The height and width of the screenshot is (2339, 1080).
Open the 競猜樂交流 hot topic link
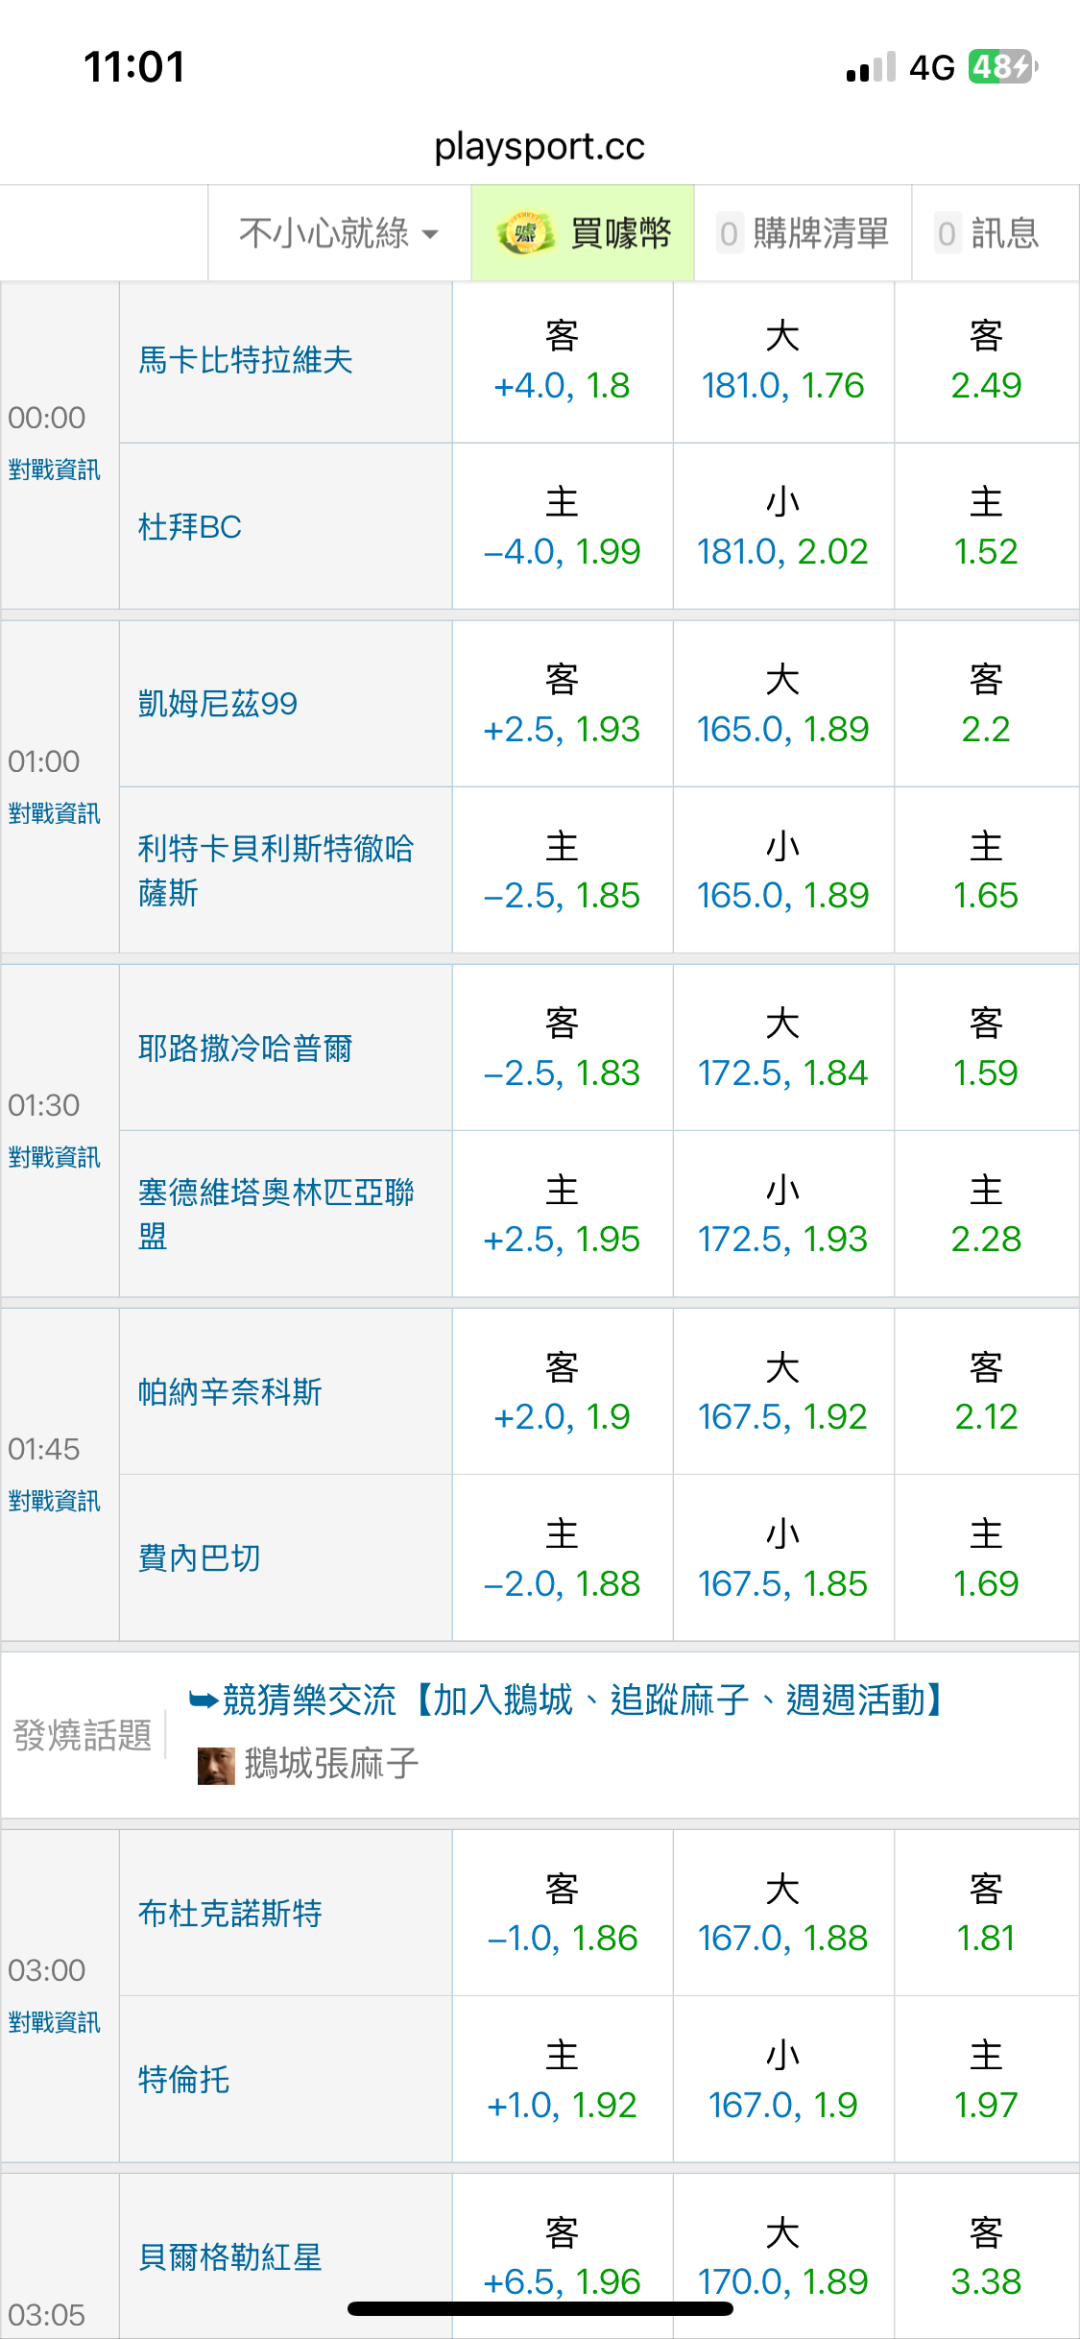point(580,1700)
